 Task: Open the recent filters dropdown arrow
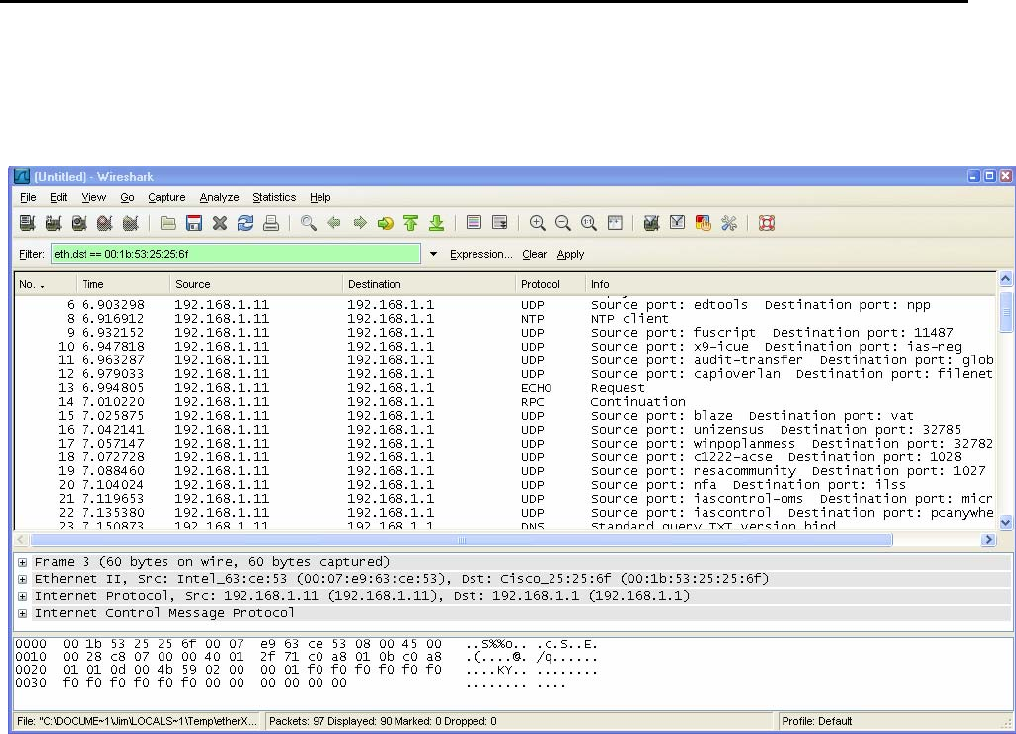(433, 254)
